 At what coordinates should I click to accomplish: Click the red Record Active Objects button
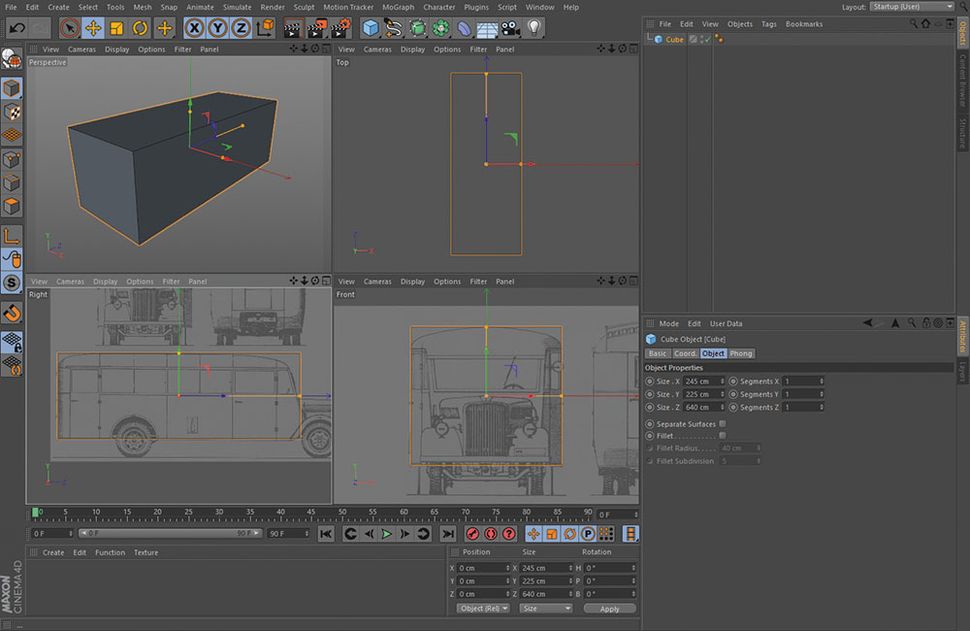click(472, 534)
